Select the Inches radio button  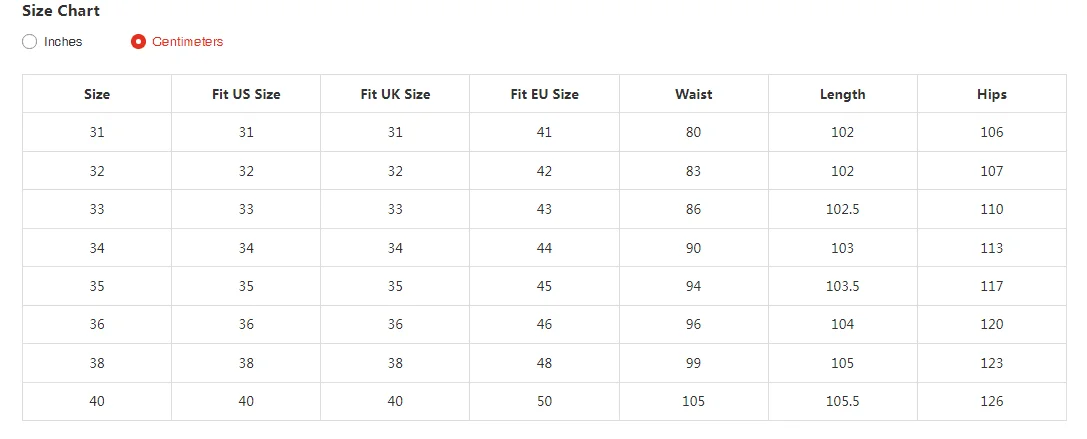[30, 42]
